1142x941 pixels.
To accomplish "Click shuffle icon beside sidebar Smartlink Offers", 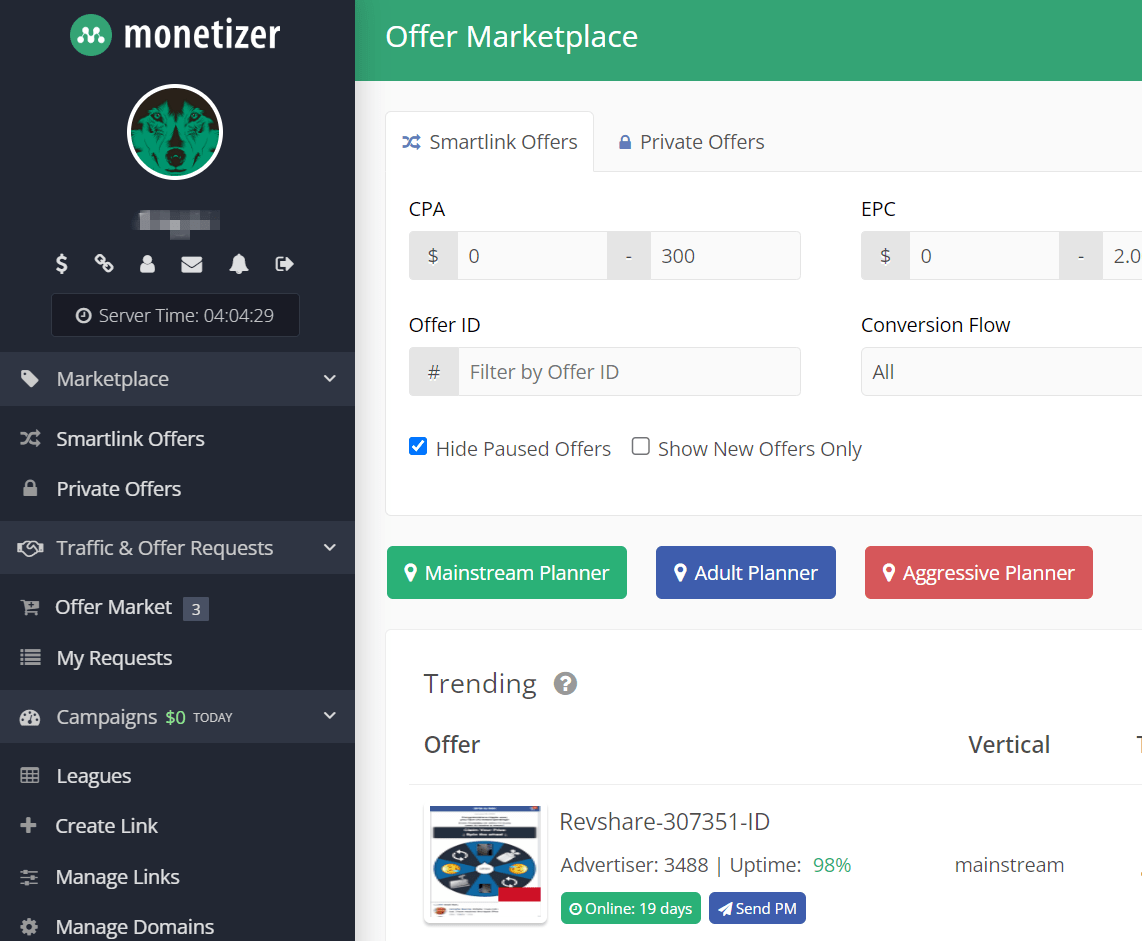I will click(30, 438).
